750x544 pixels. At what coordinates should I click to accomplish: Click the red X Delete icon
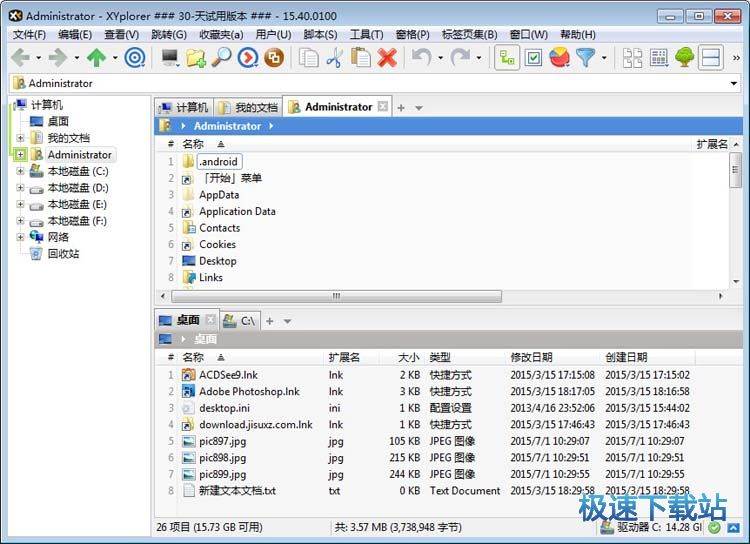click(387, 58)
